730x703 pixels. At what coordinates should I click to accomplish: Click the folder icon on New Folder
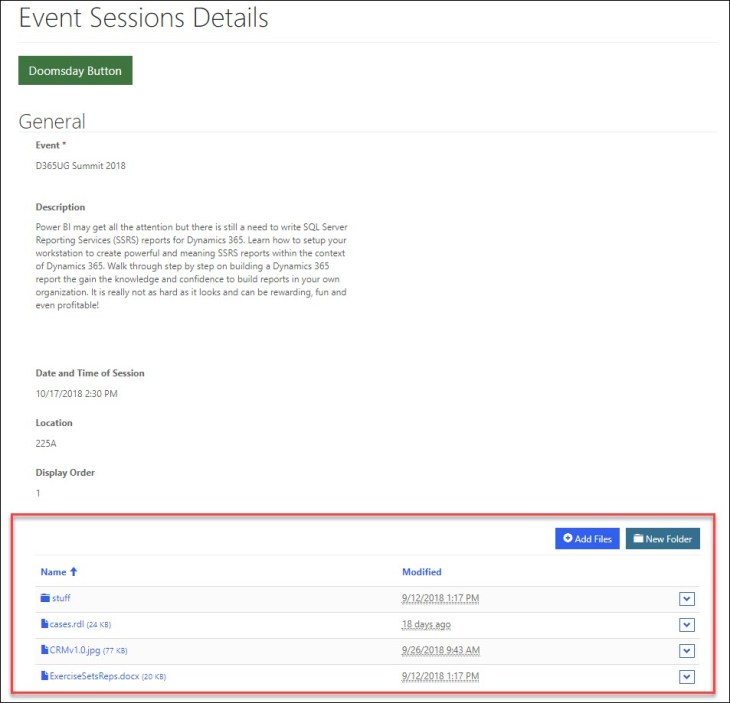(638, 538)
